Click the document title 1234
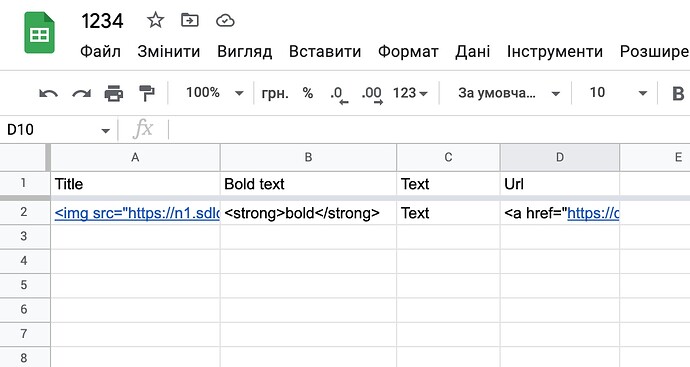690x367 pixels. [103, 21]
